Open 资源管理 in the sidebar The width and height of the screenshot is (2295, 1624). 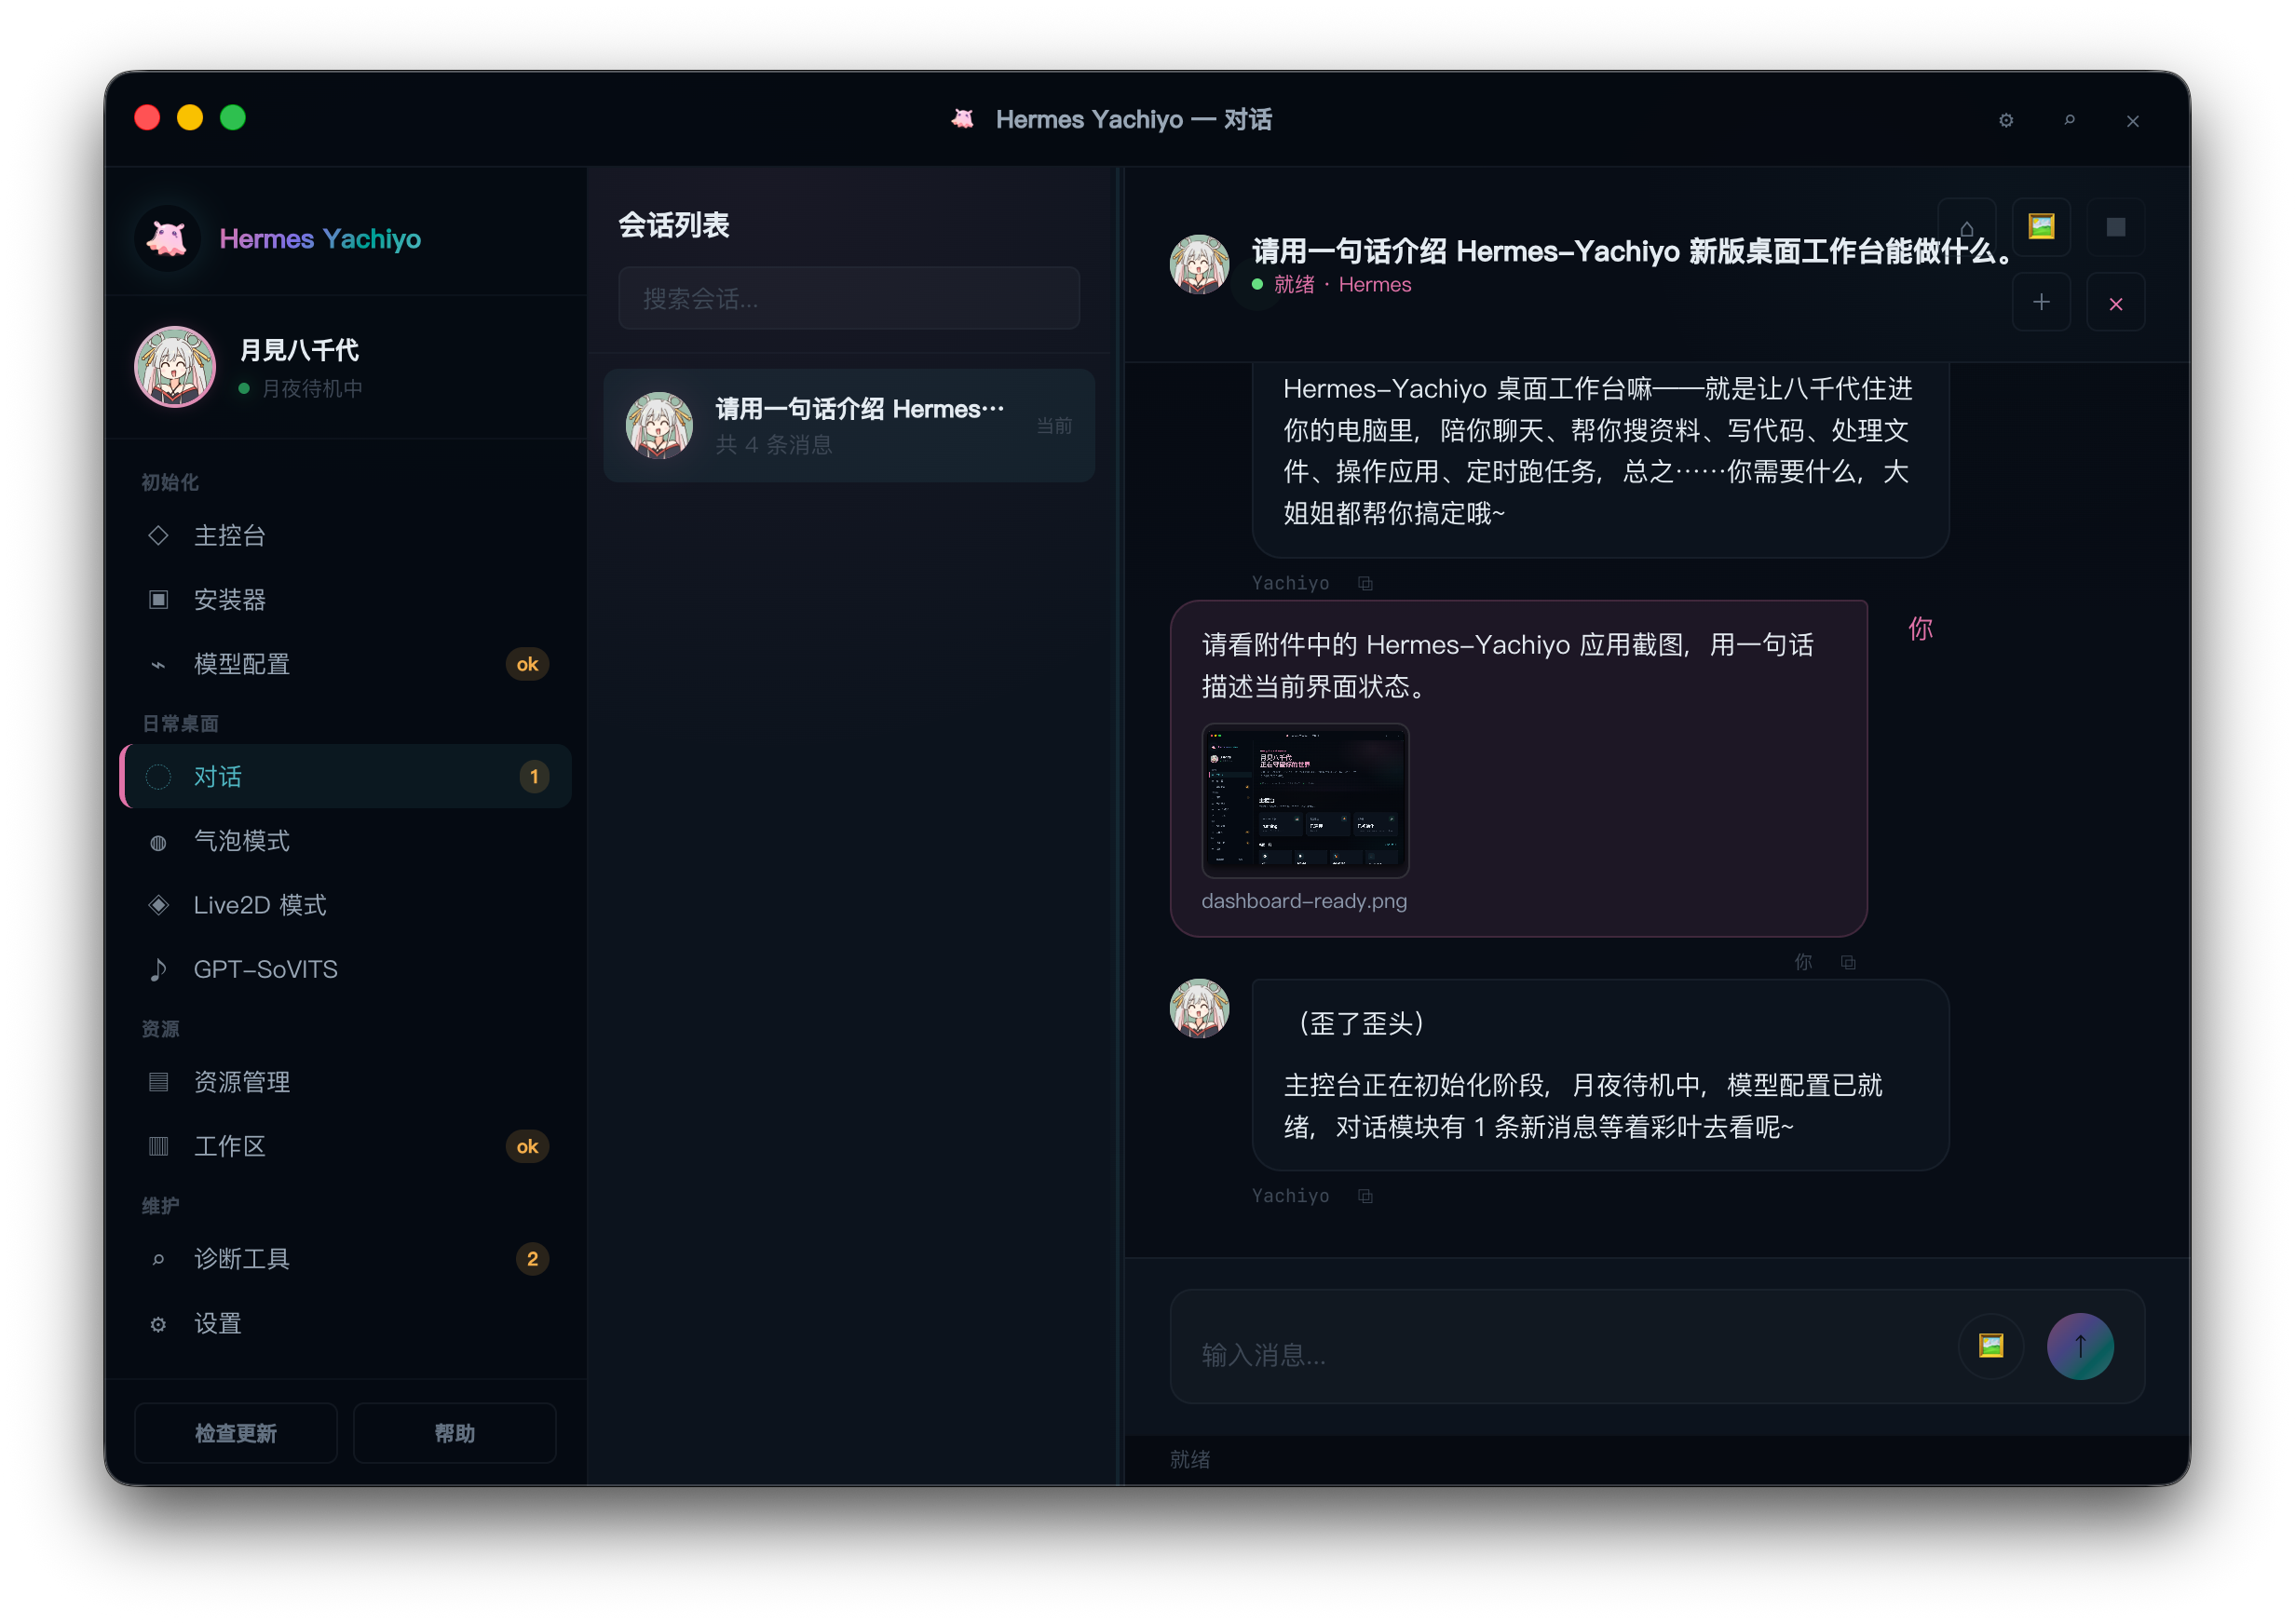tap(345, 1082)
